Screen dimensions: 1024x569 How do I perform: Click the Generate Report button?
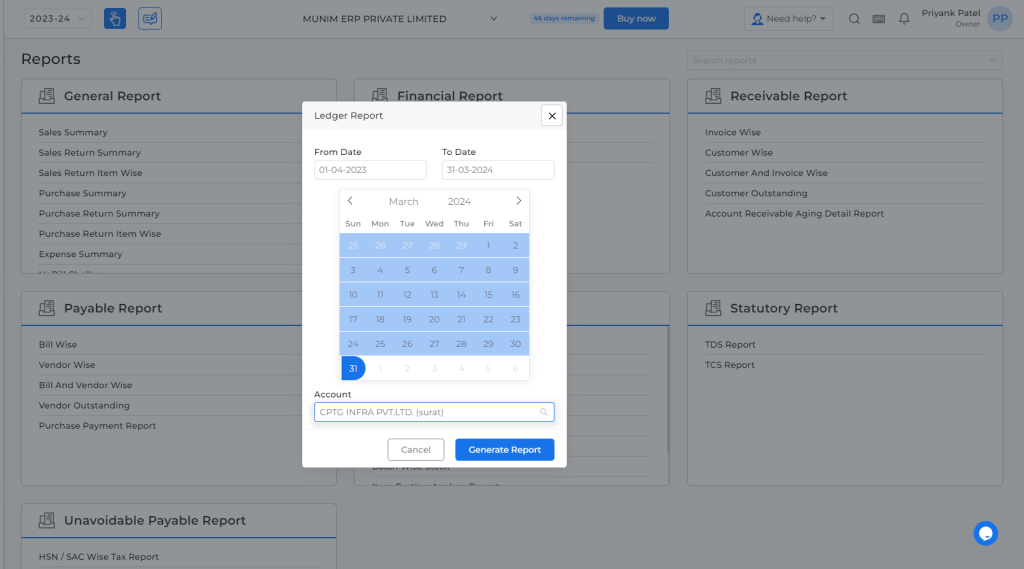pyautogui.click(x=505, y=449)
